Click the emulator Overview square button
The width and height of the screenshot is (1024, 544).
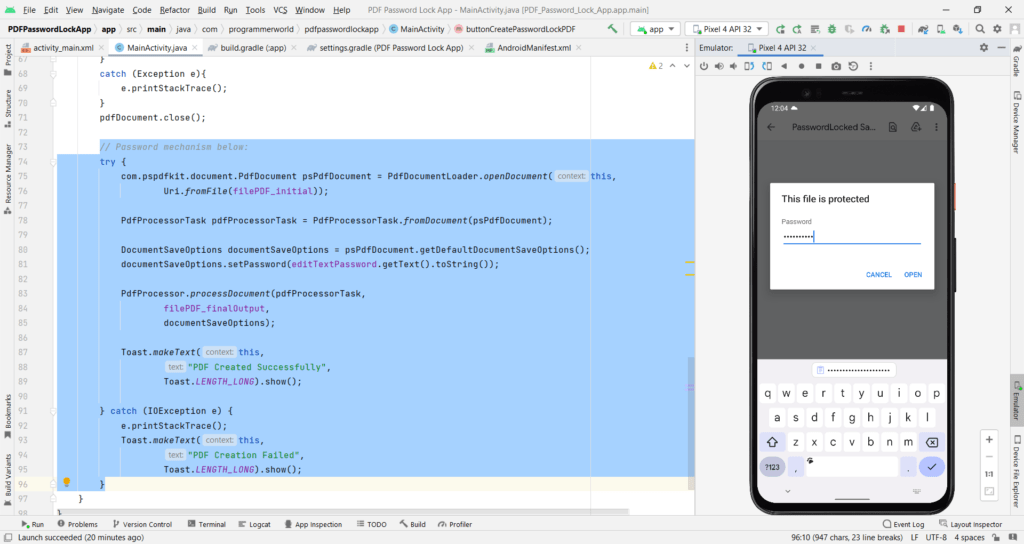[818, 66]
